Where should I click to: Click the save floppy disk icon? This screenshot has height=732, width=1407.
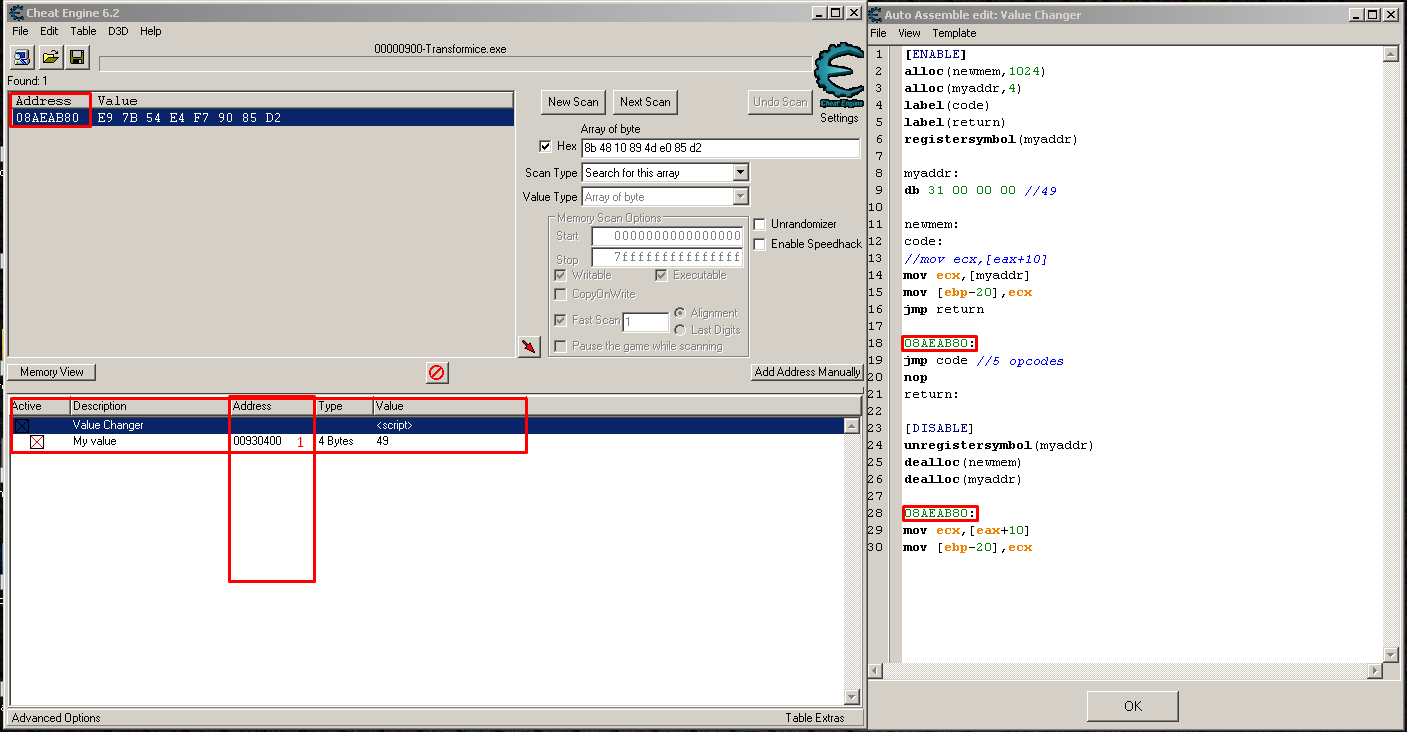click(77, 58)
